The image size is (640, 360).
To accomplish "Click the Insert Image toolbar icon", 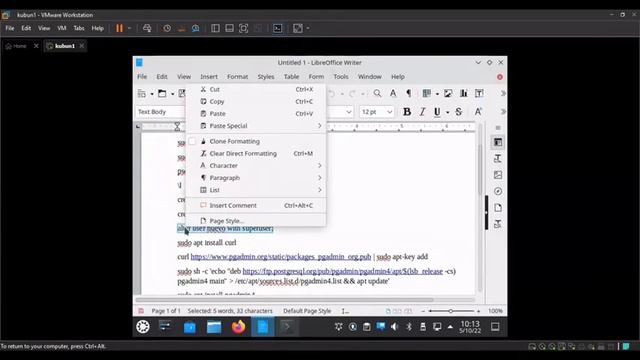I will [448, 93].
